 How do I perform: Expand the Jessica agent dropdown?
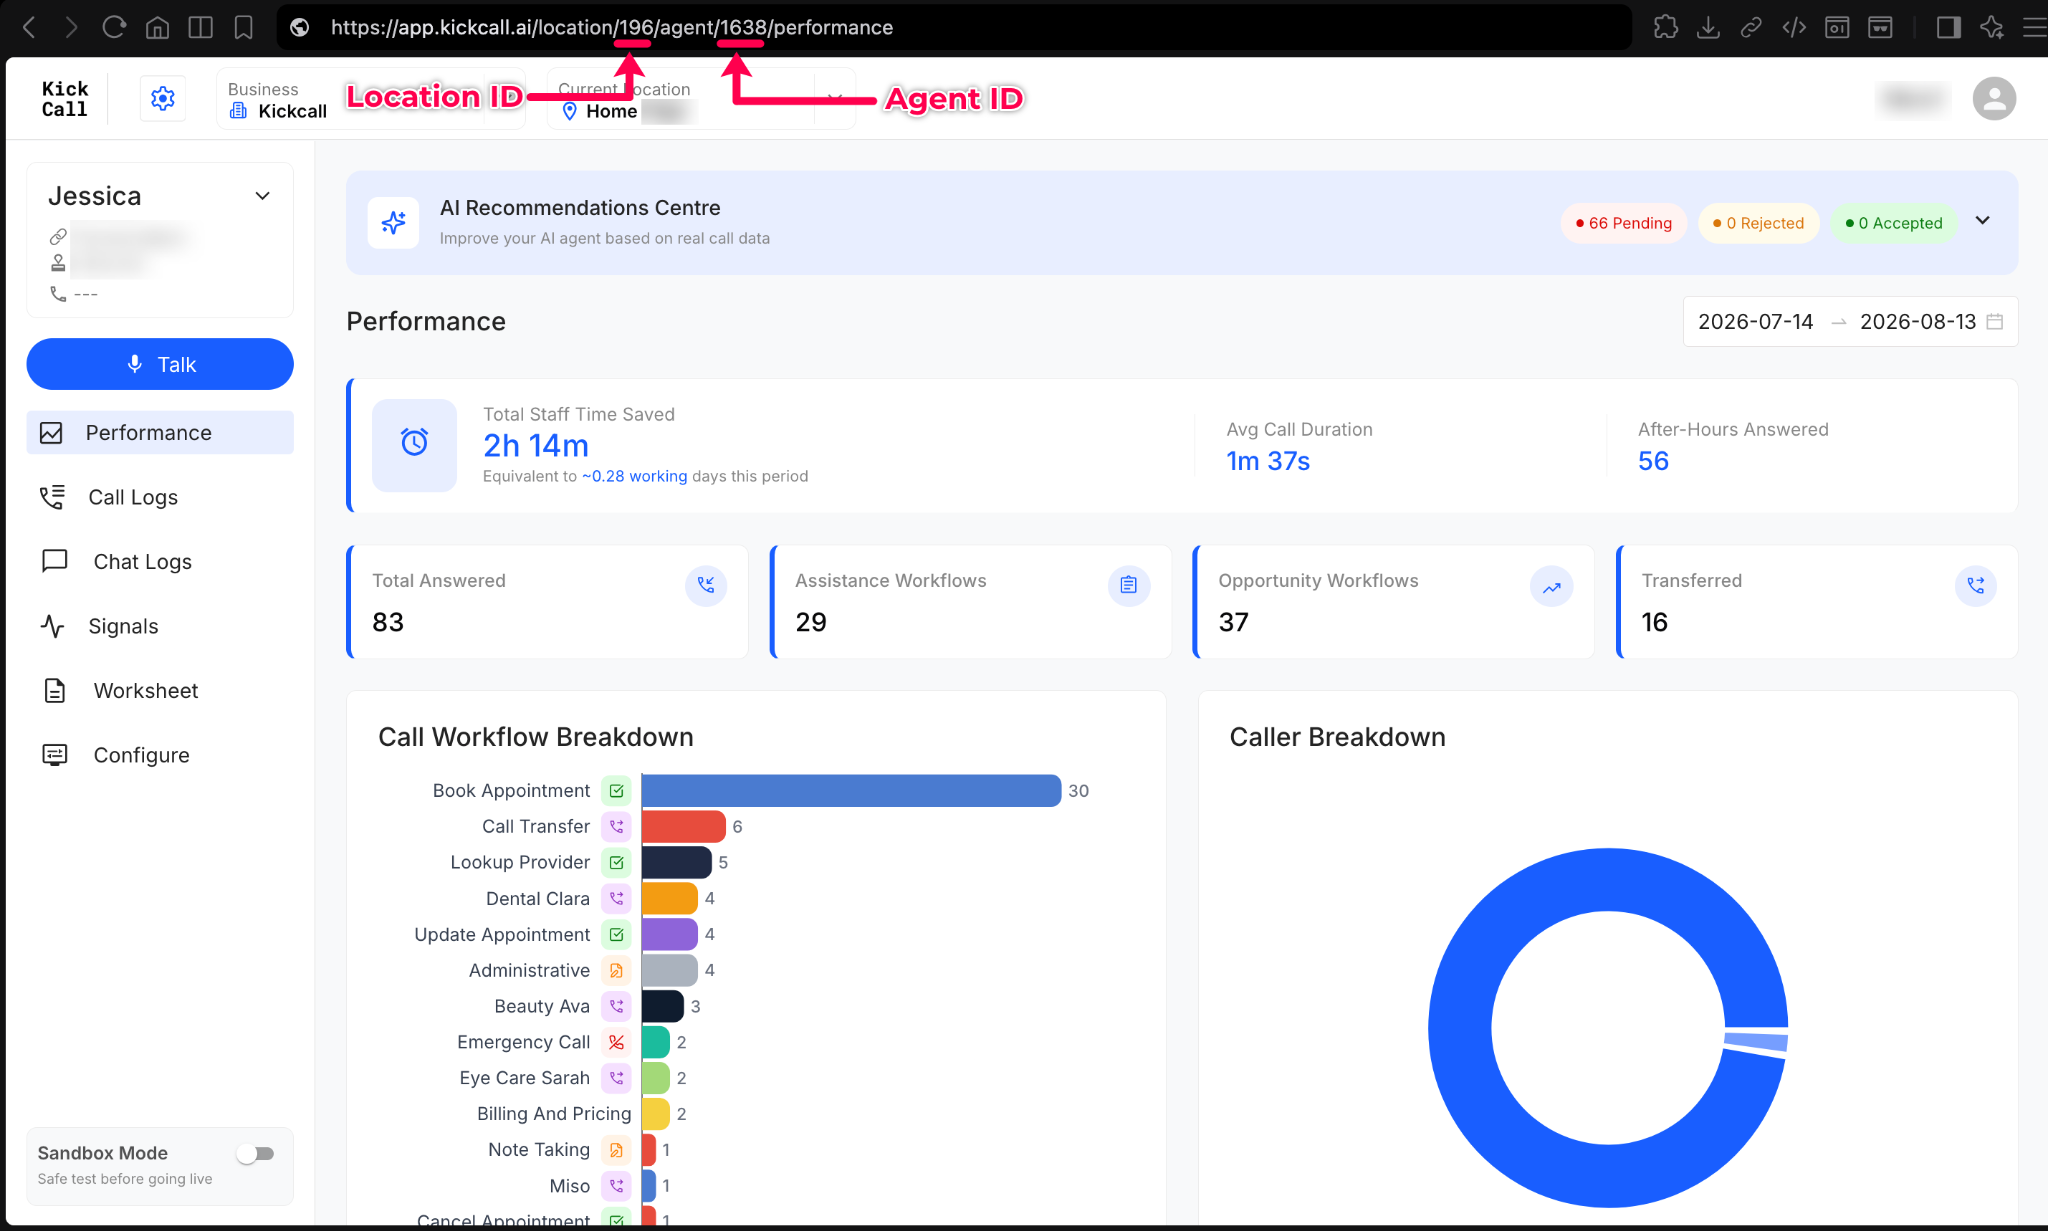click(x=262, y=196)
